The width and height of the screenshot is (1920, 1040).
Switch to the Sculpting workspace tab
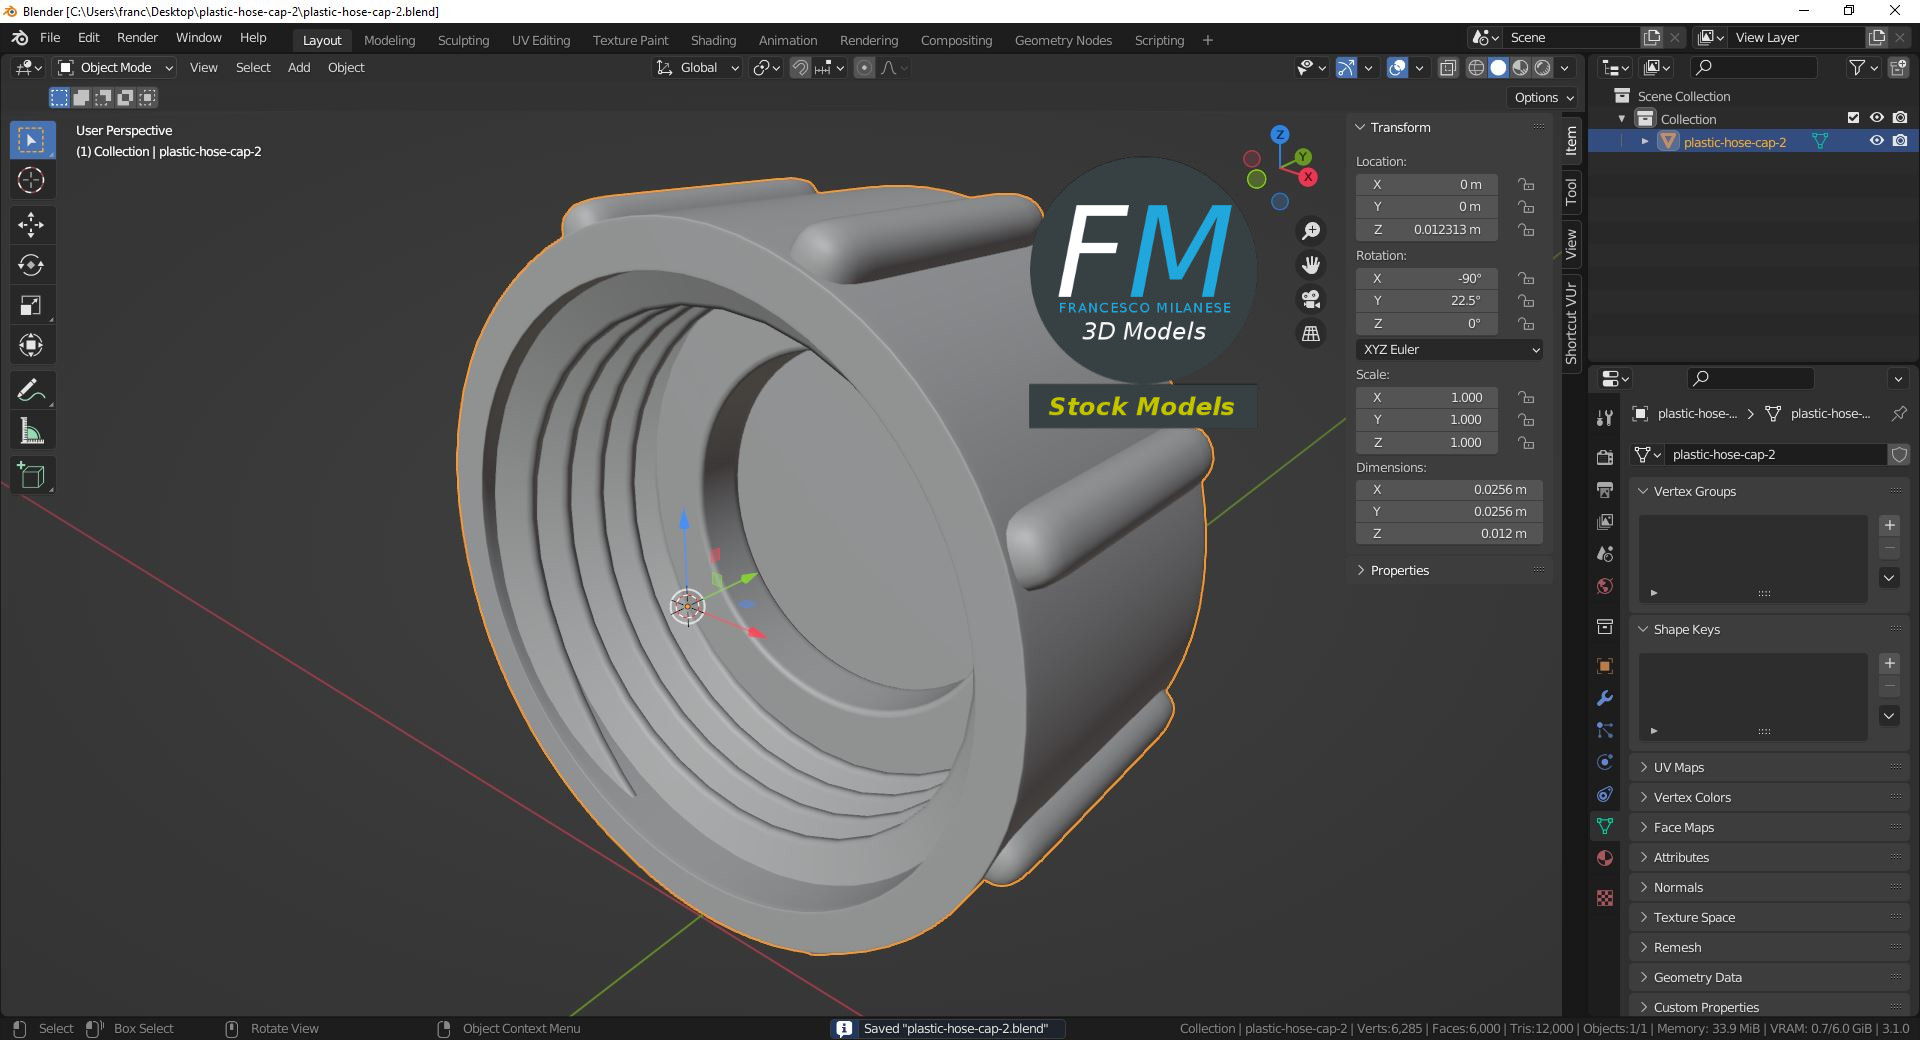click(x=463, y=41)
